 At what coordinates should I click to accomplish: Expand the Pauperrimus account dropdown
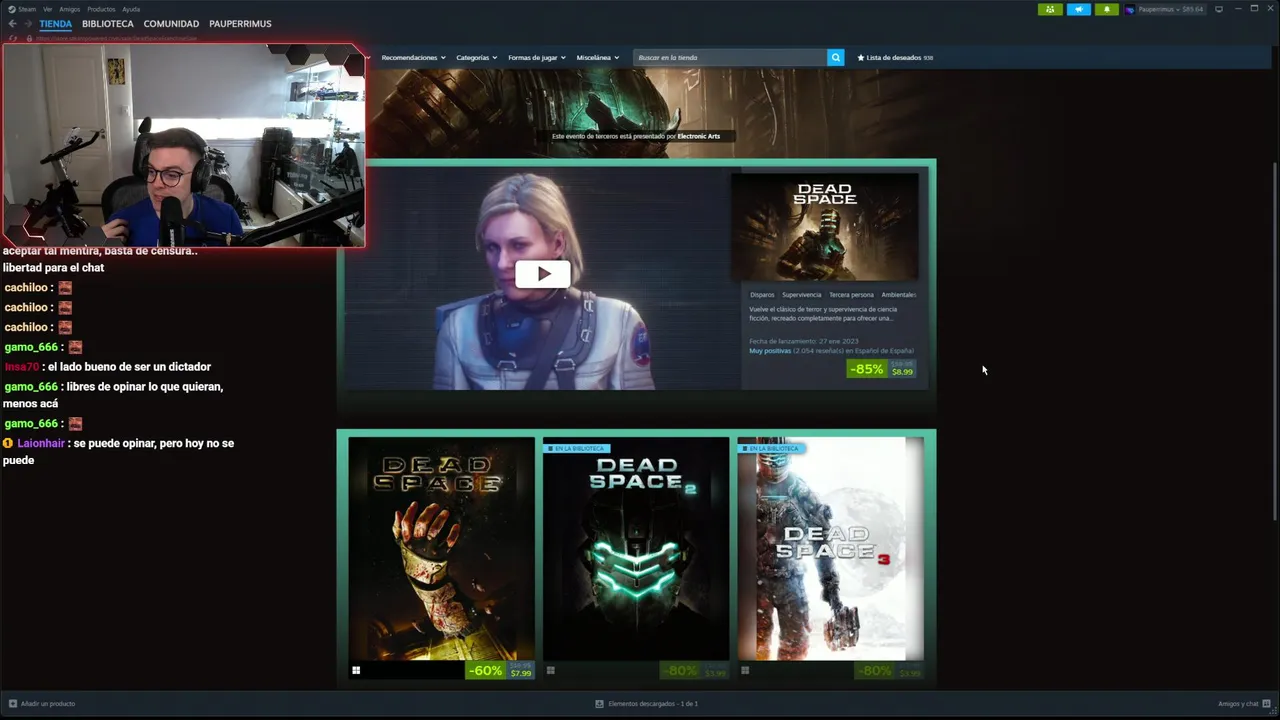click(1170, 9)
